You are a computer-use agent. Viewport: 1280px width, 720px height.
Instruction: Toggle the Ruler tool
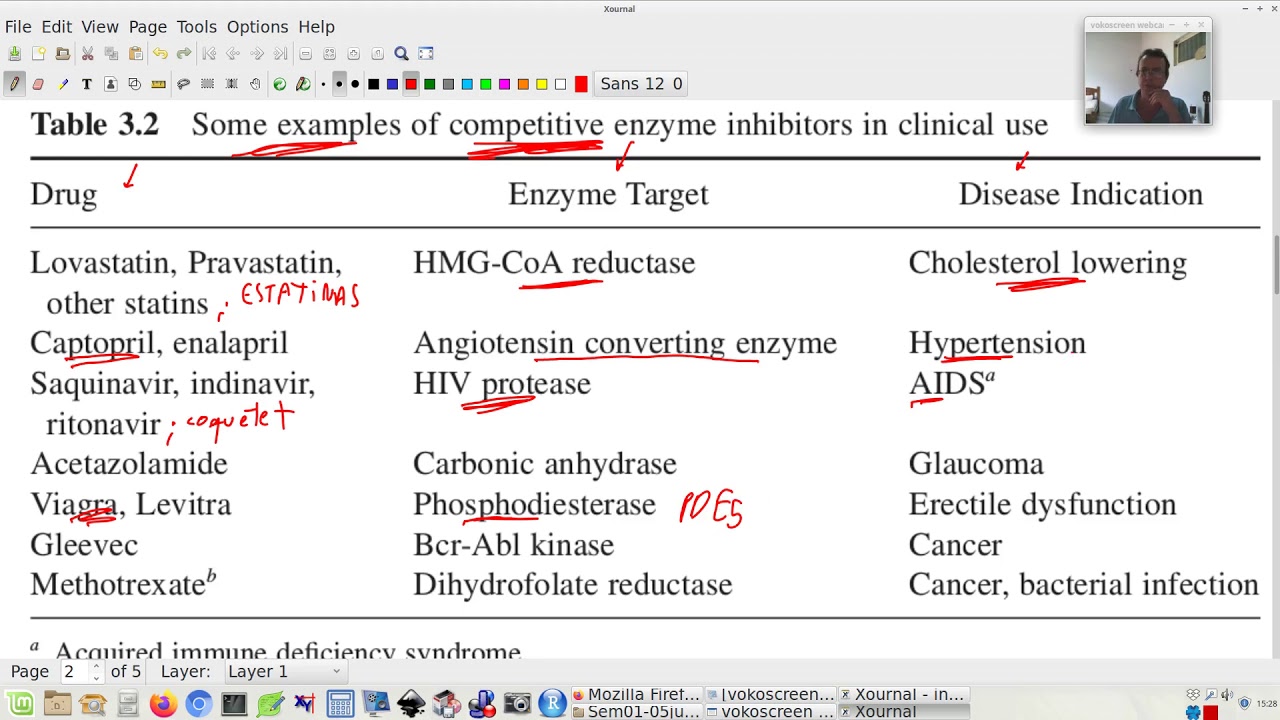point(159,84)
